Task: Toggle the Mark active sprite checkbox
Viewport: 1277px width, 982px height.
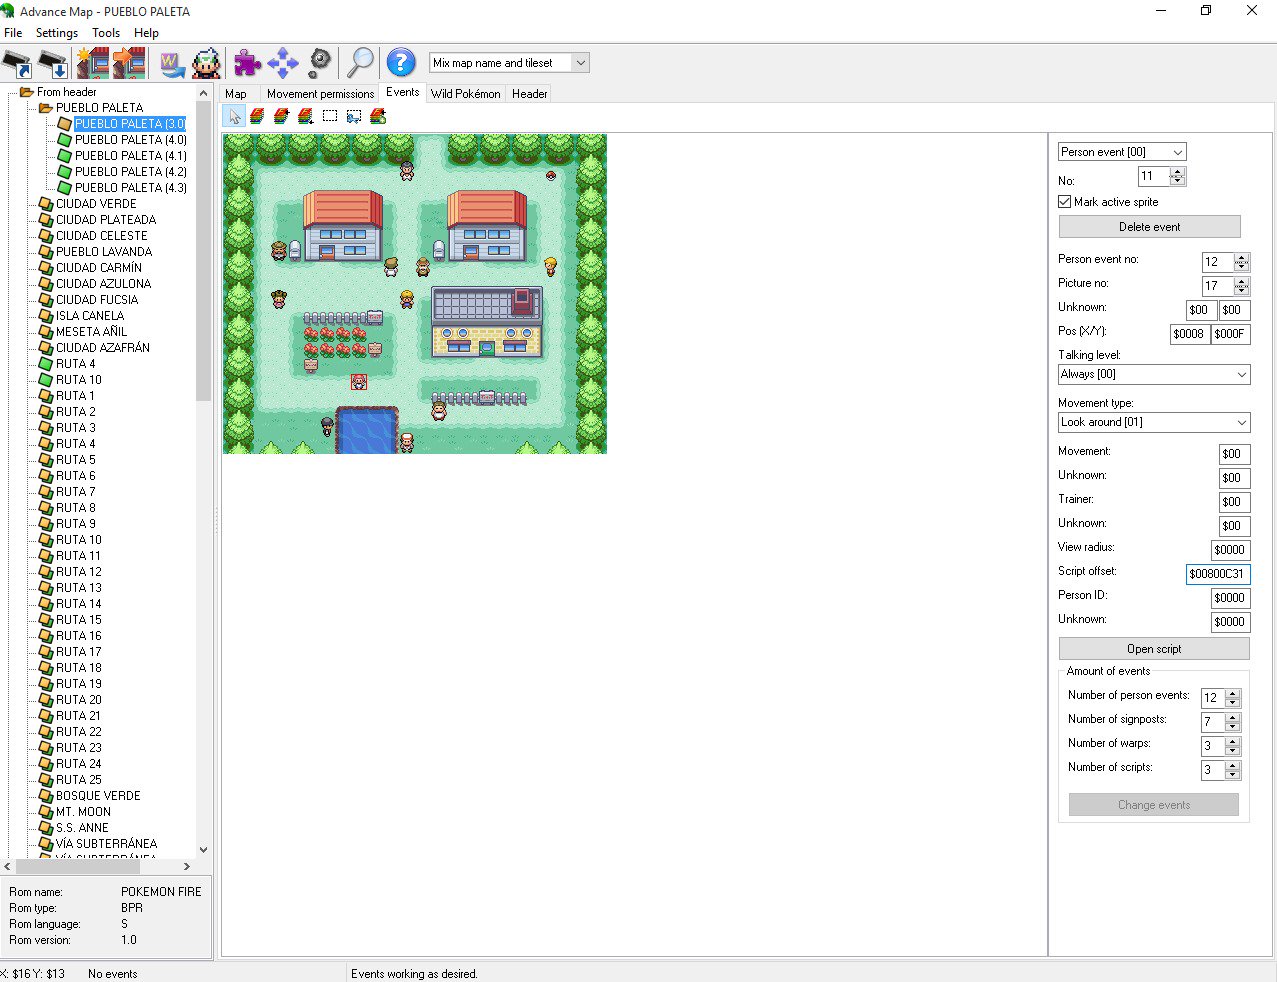Action: coord(1065,202)
